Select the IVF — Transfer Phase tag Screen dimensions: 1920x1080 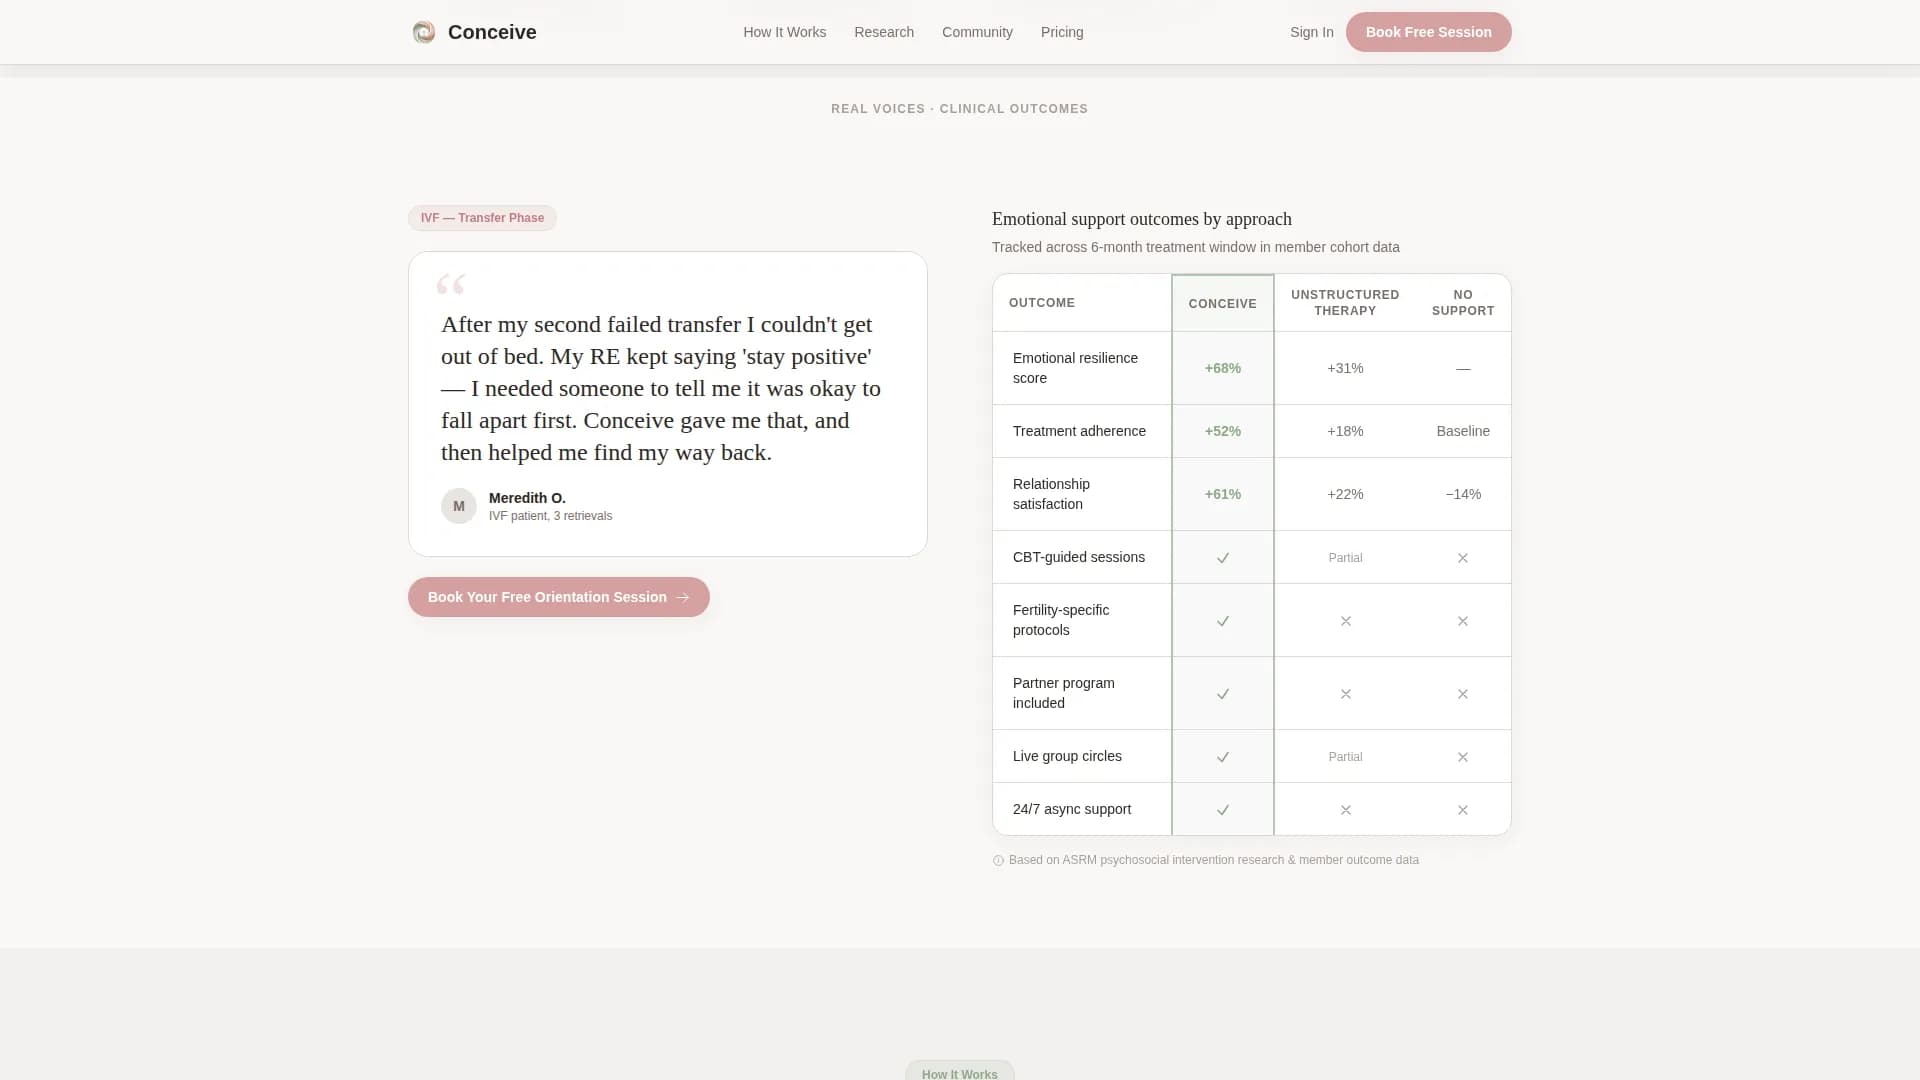click(x=482, y=218)
